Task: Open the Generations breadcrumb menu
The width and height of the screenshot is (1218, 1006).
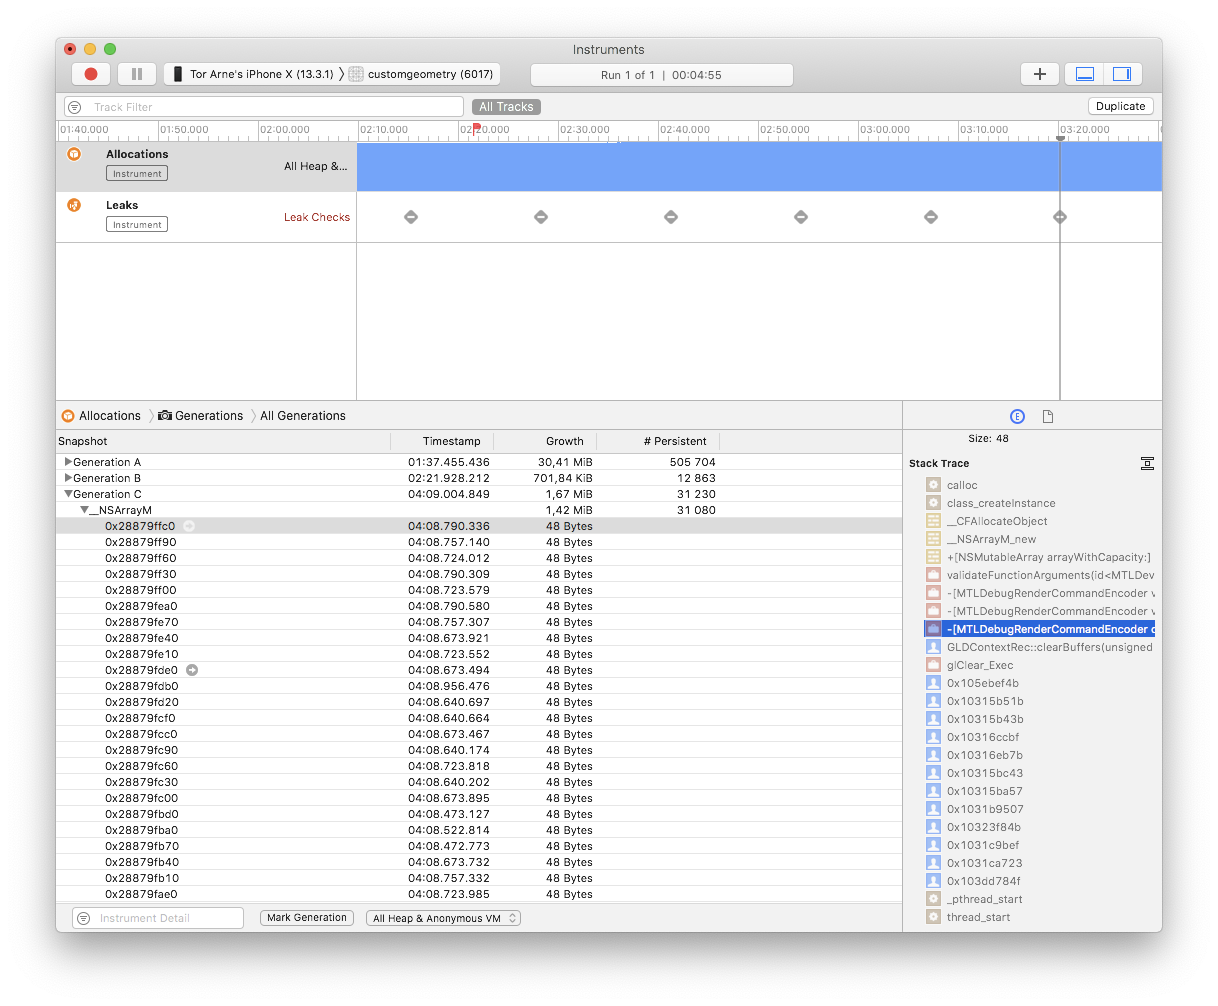Action: (201, 416)
